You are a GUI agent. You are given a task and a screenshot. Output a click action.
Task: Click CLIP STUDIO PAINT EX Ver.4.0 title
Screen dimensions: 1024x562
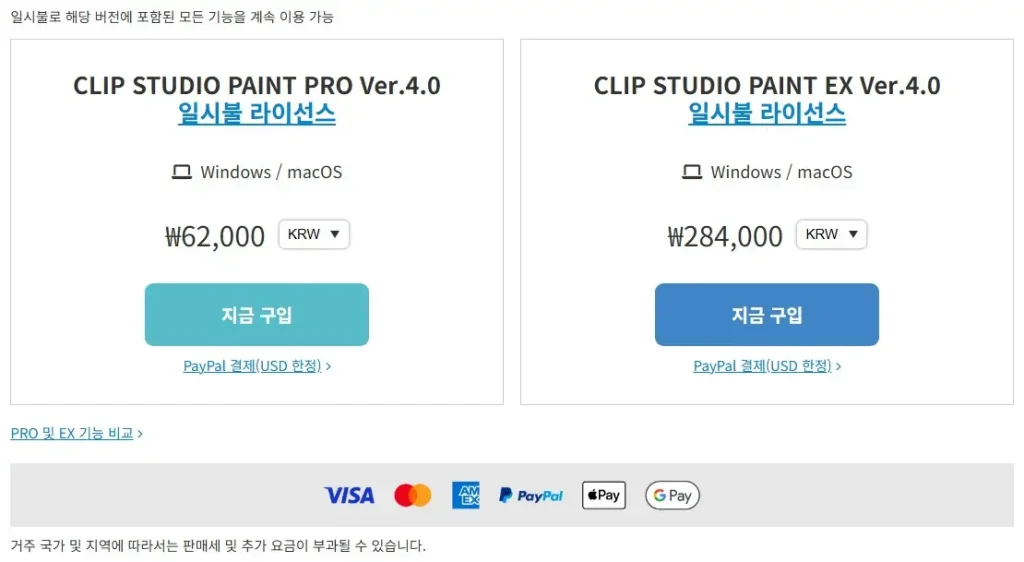[767, 85]
